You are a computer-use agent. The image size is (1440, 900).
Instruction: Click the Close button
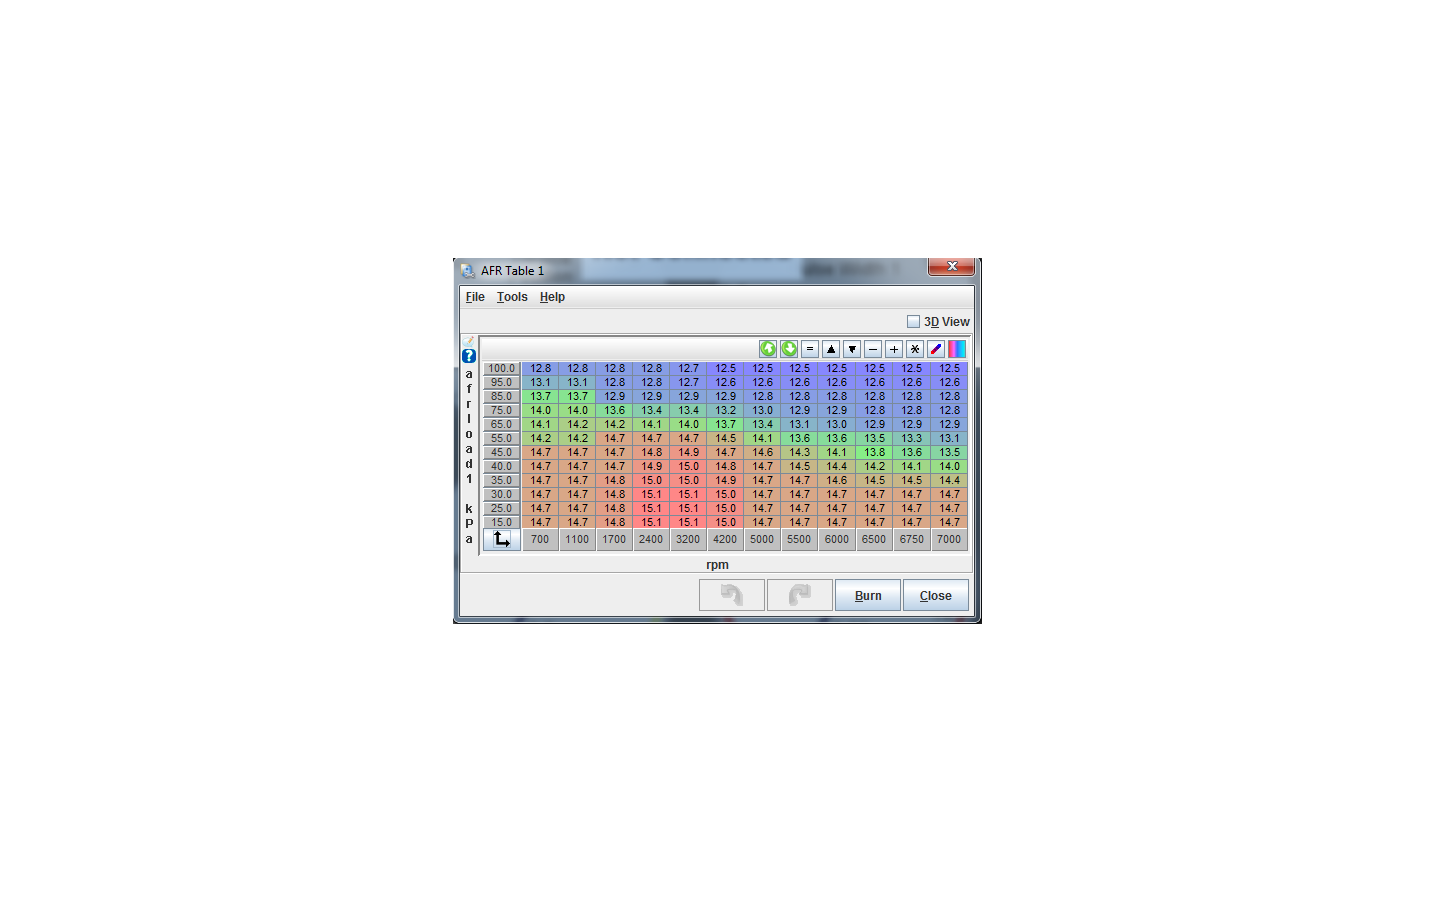935,595
